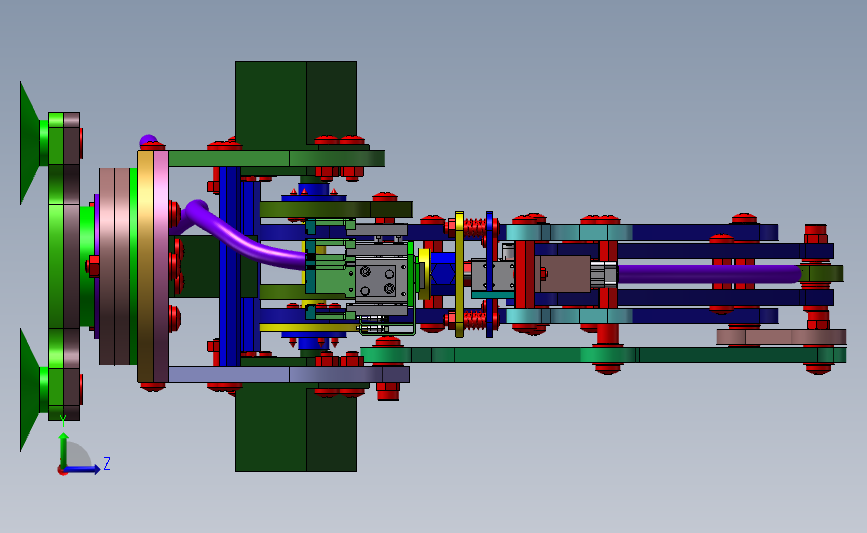Pick the lower-left green suction cup cone
The height and width of the screenshot is (533, 867).
30,390
